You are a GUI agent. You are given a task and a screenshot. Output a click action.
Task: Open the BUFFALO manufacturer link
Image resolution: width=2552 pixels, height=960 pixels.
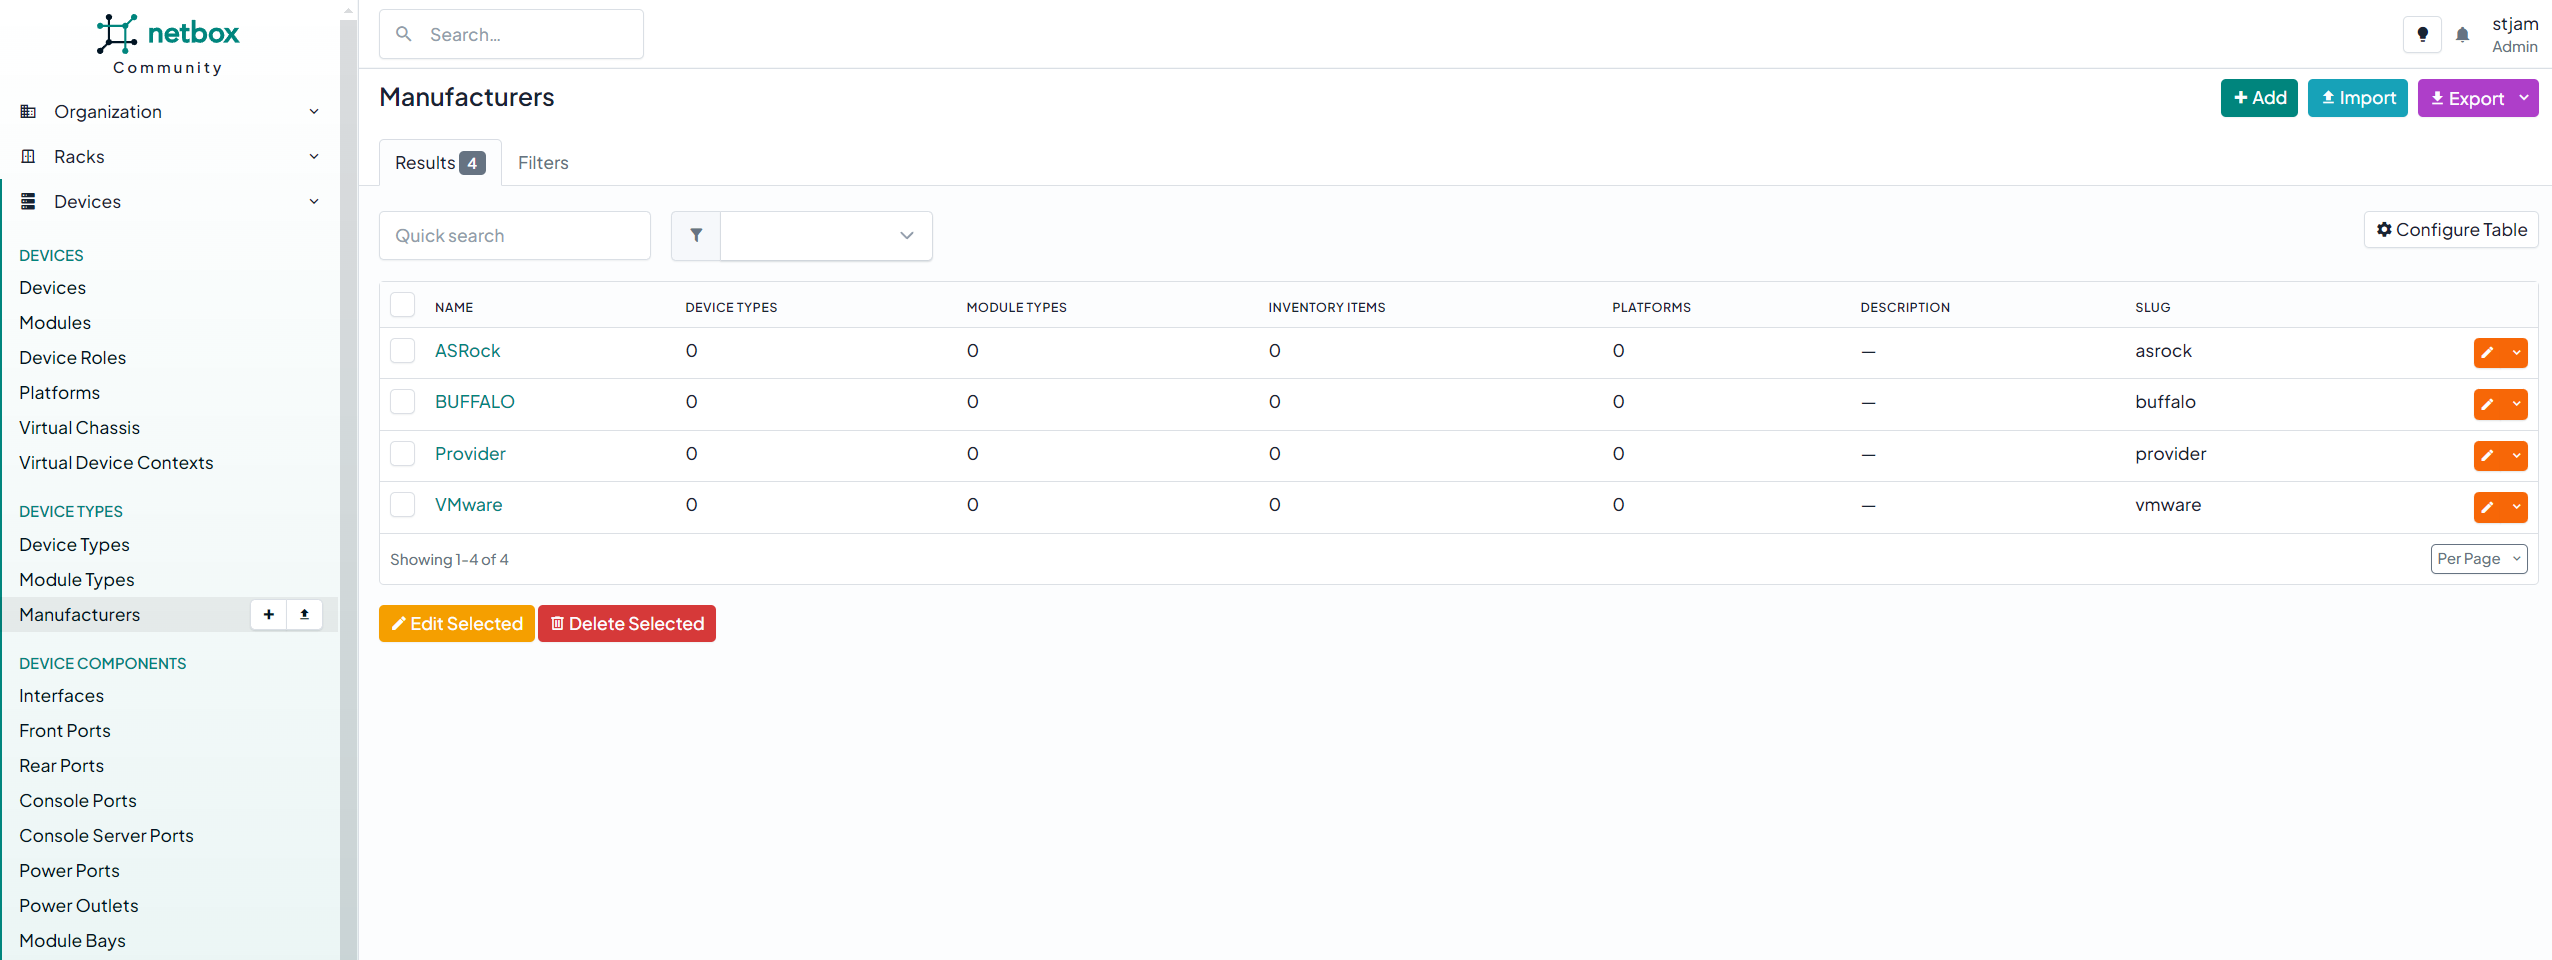click(474, 402)
